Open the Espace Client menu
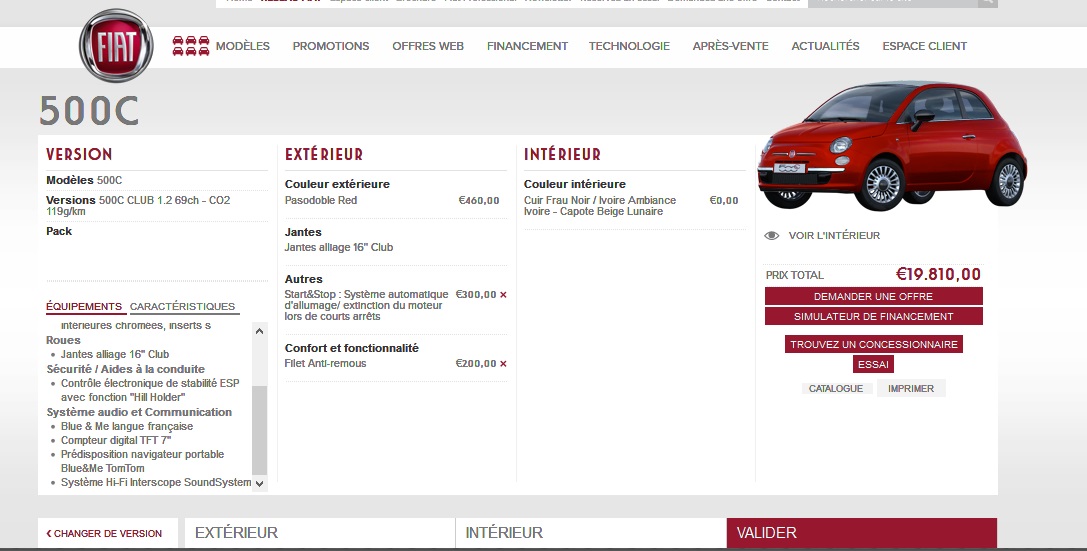The width and height of the screenshot is (1087, 551). click(925, 46)
